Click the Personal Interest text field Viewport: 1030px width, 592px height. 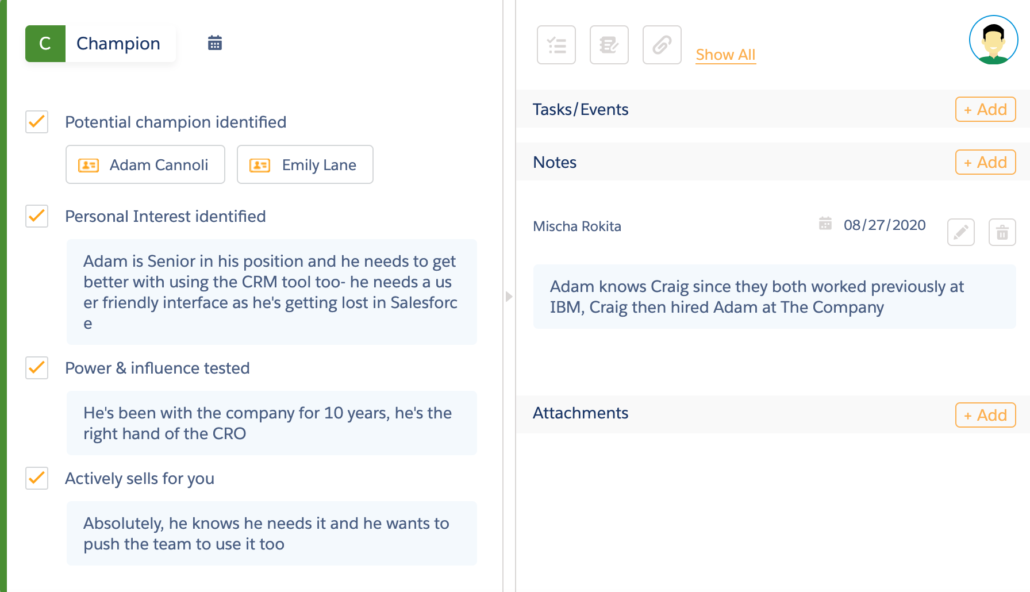[x=271, y=292]
